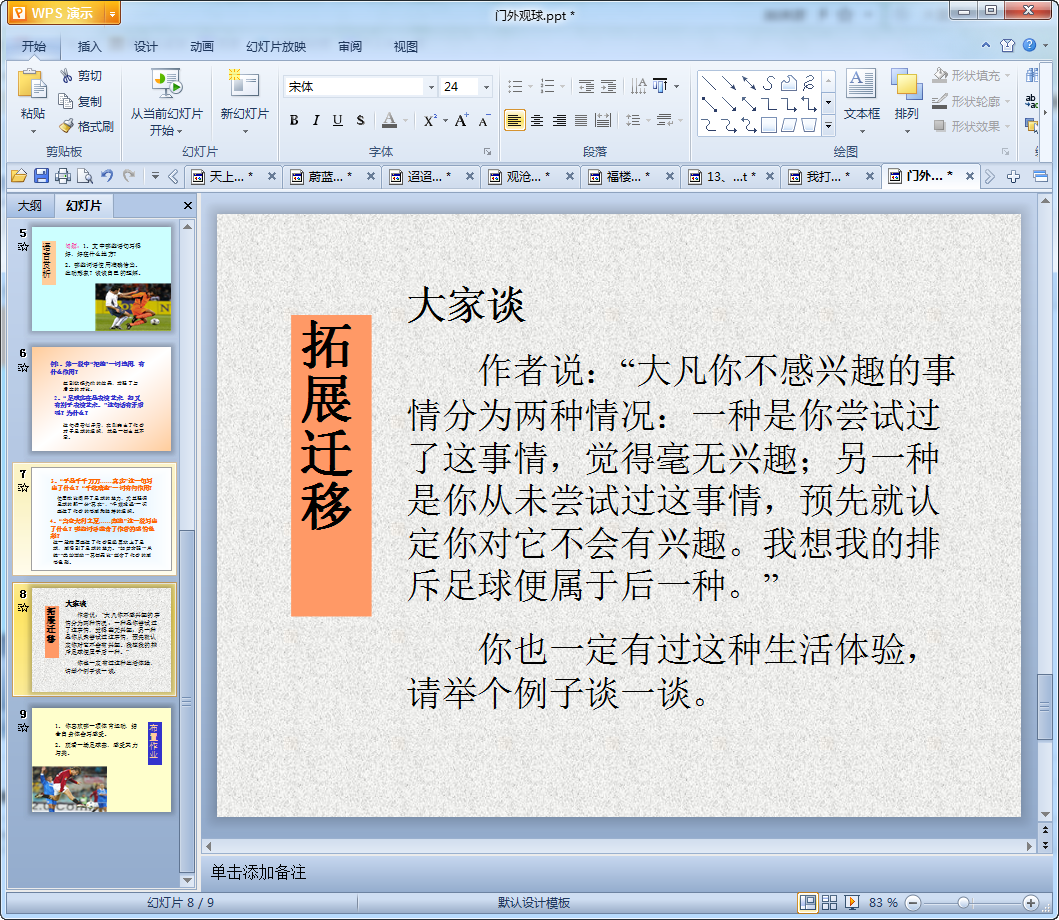Toggle text Shadow (S) formatting

[x=360, y=120]
